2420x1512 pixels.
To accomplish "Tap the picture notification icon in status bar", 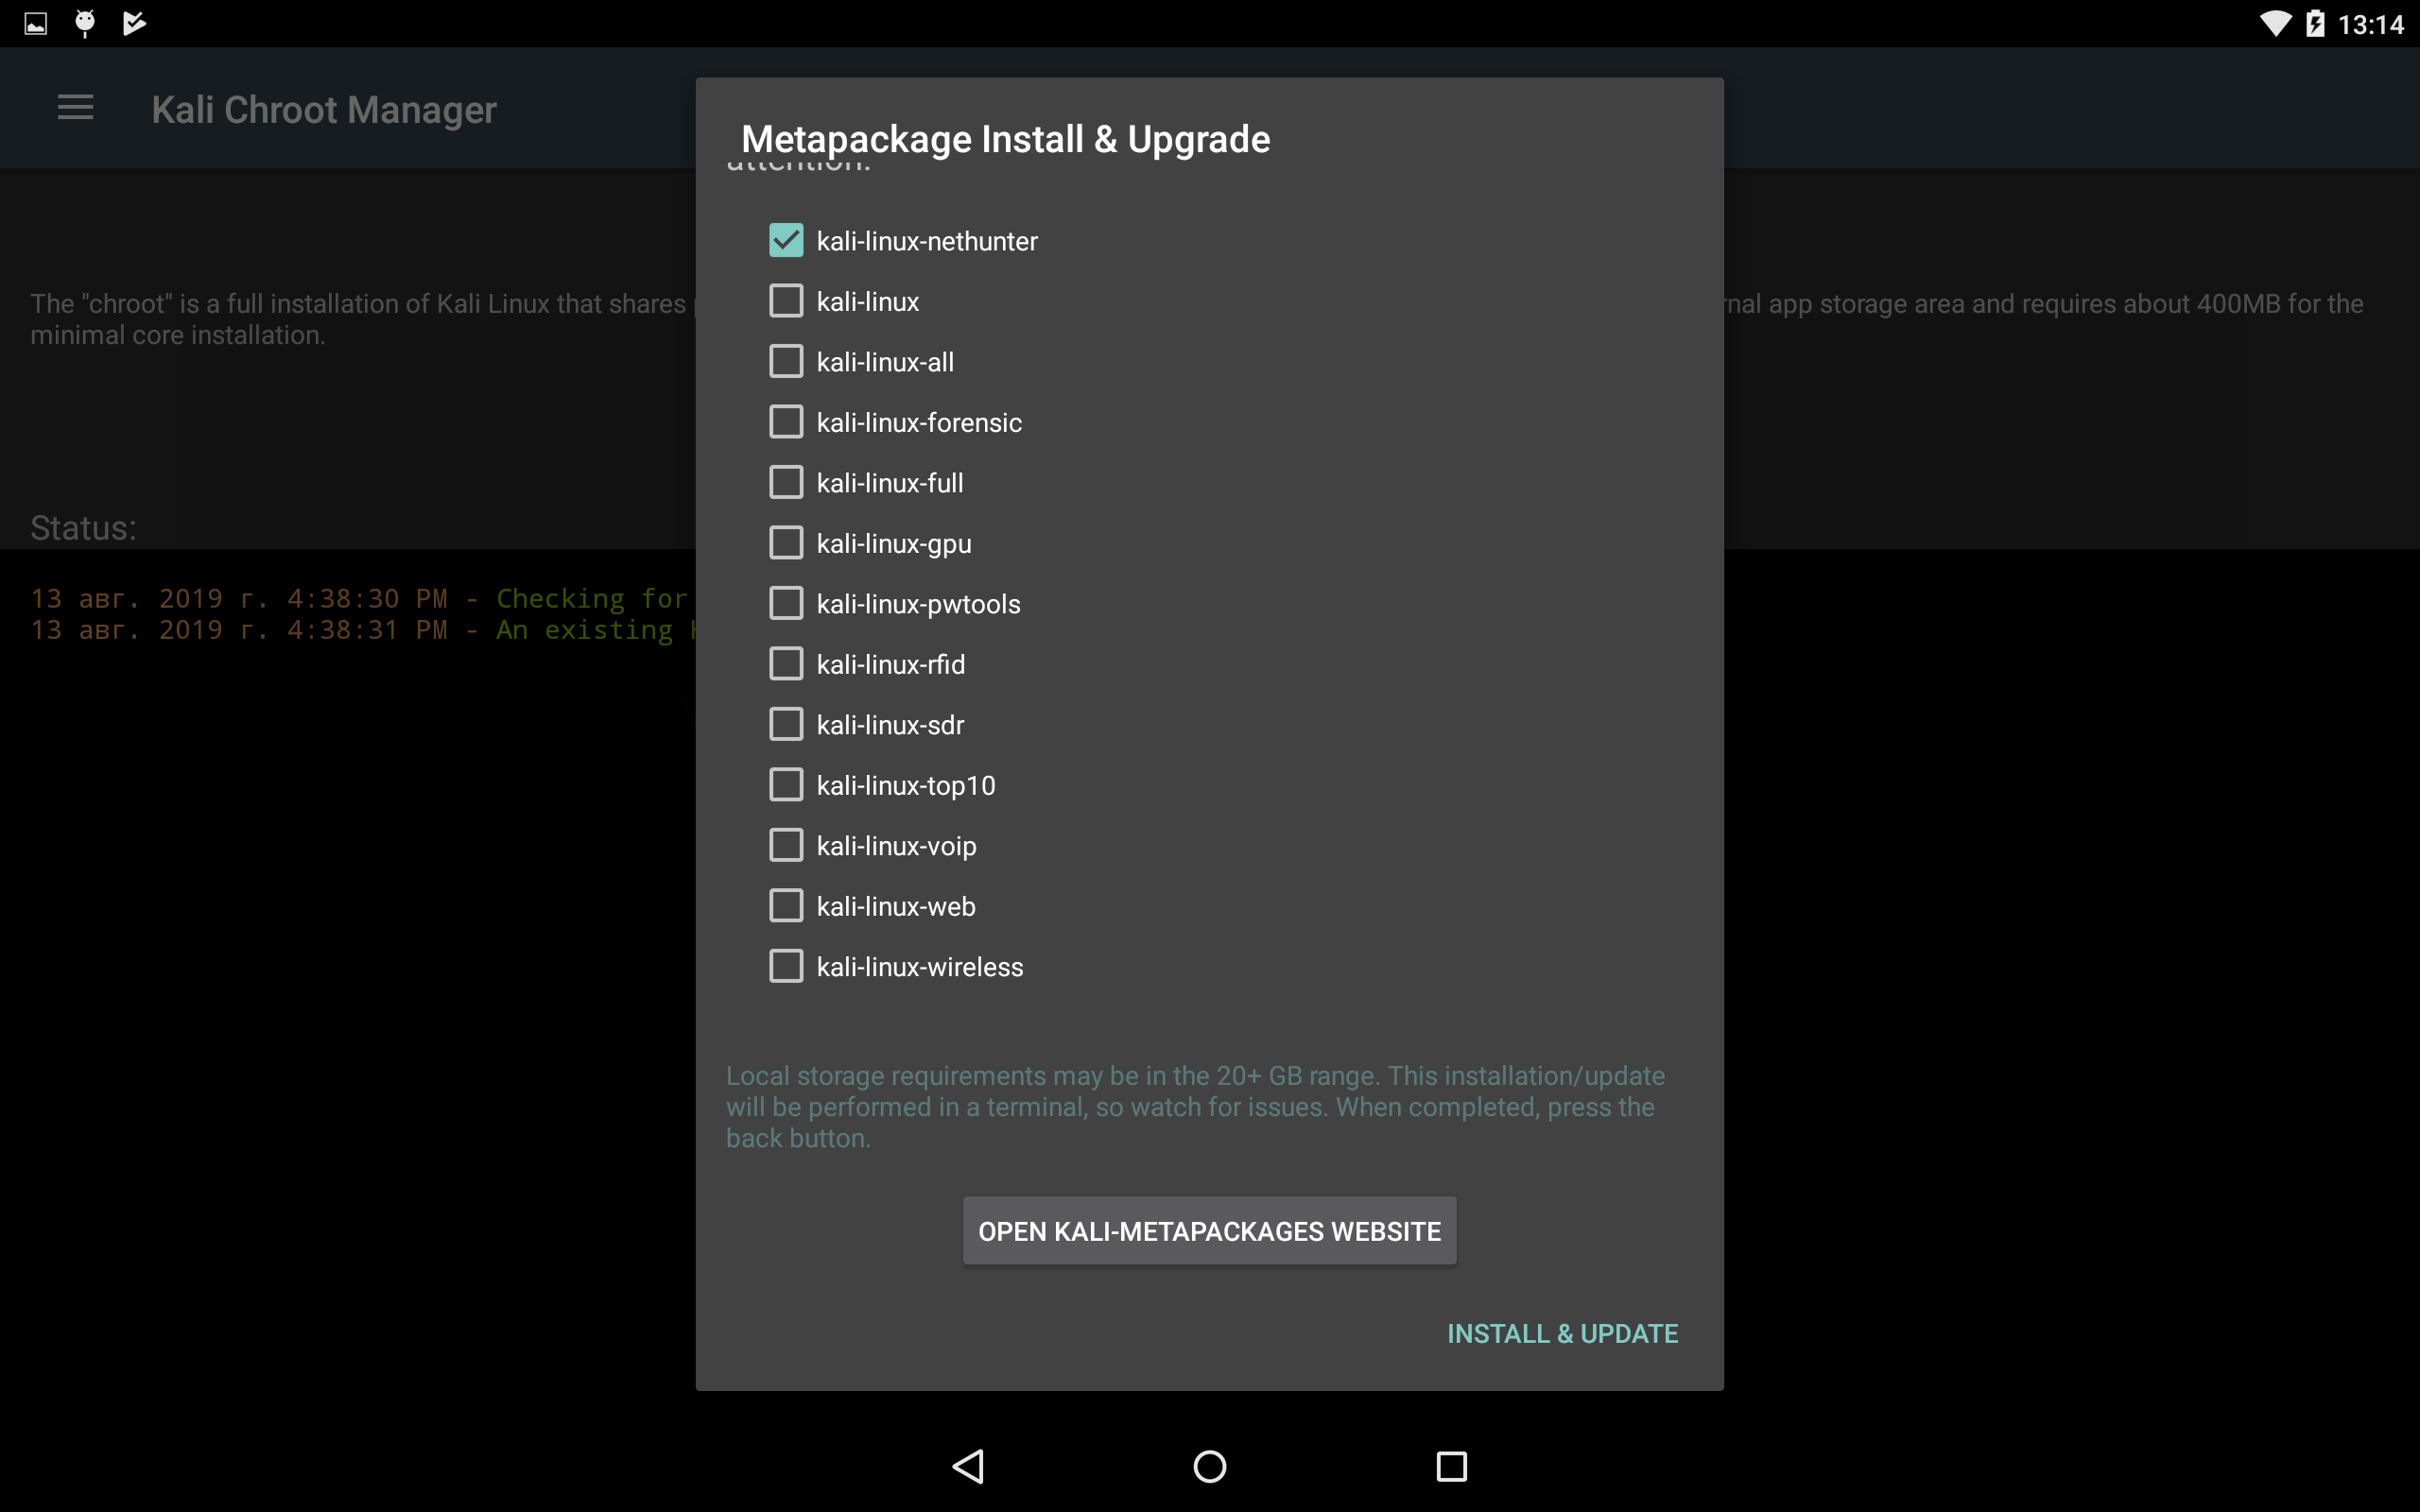I will 36,23.
